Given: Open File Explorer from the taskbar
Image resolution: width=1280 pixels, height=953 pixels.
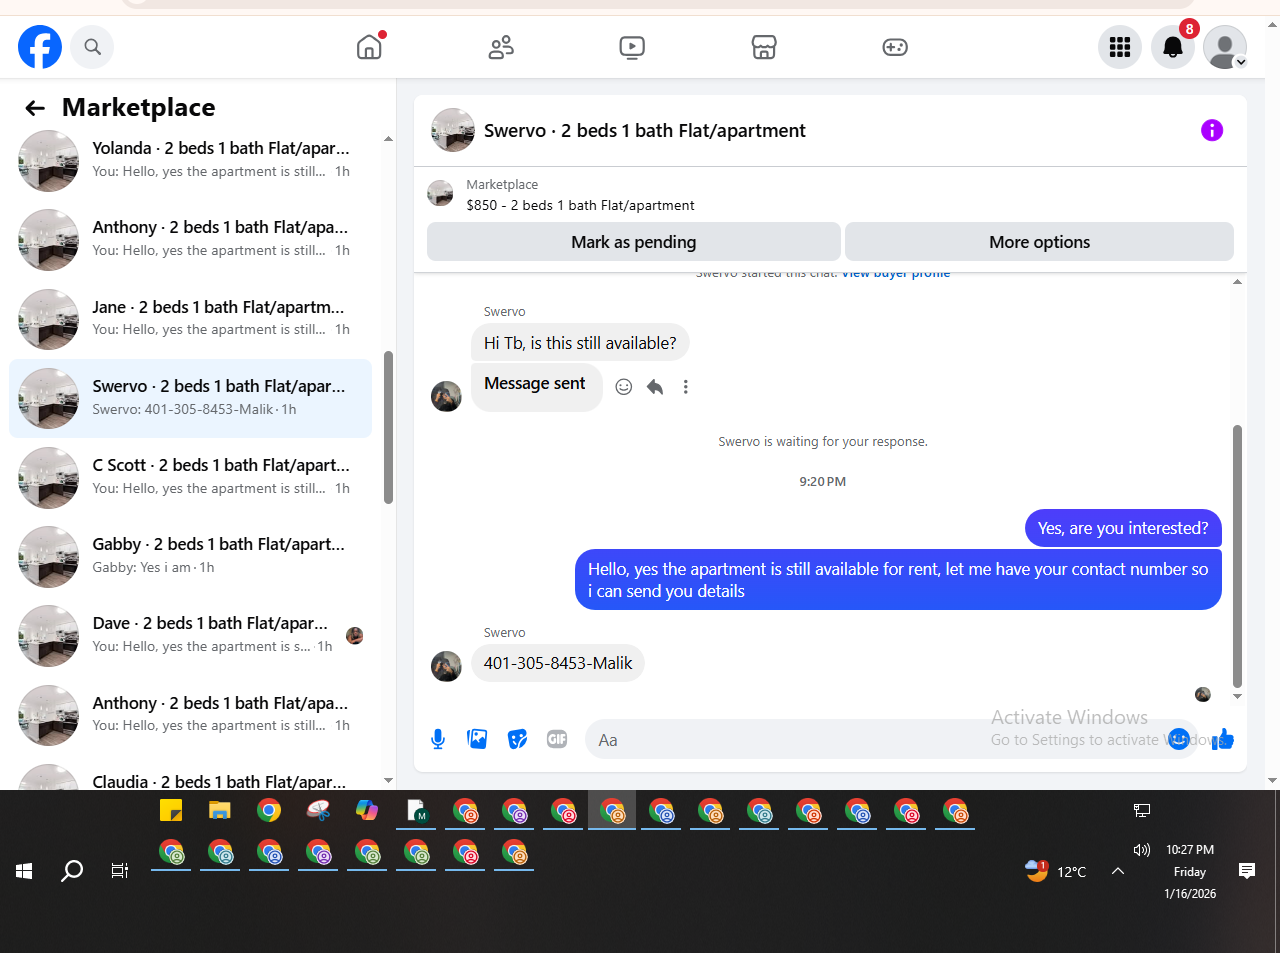Looking at the screenshot, I should point(220,810).
